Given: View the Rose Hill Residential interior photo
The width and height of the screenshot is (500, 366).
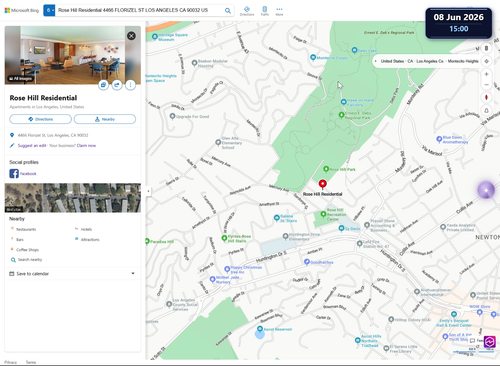Looking at the screenshot, I should (x=73, y=55).
